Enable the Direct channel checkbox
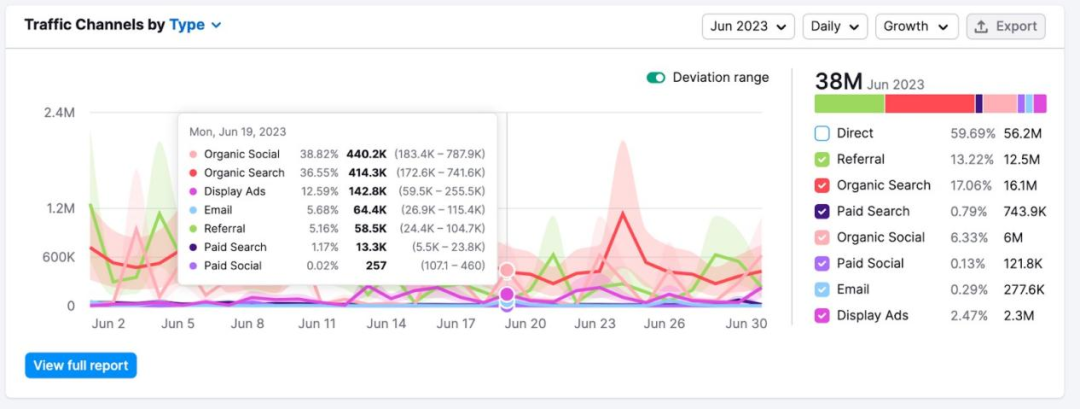Viewport: 1080px width, 409px height. (x=822, y=133)
